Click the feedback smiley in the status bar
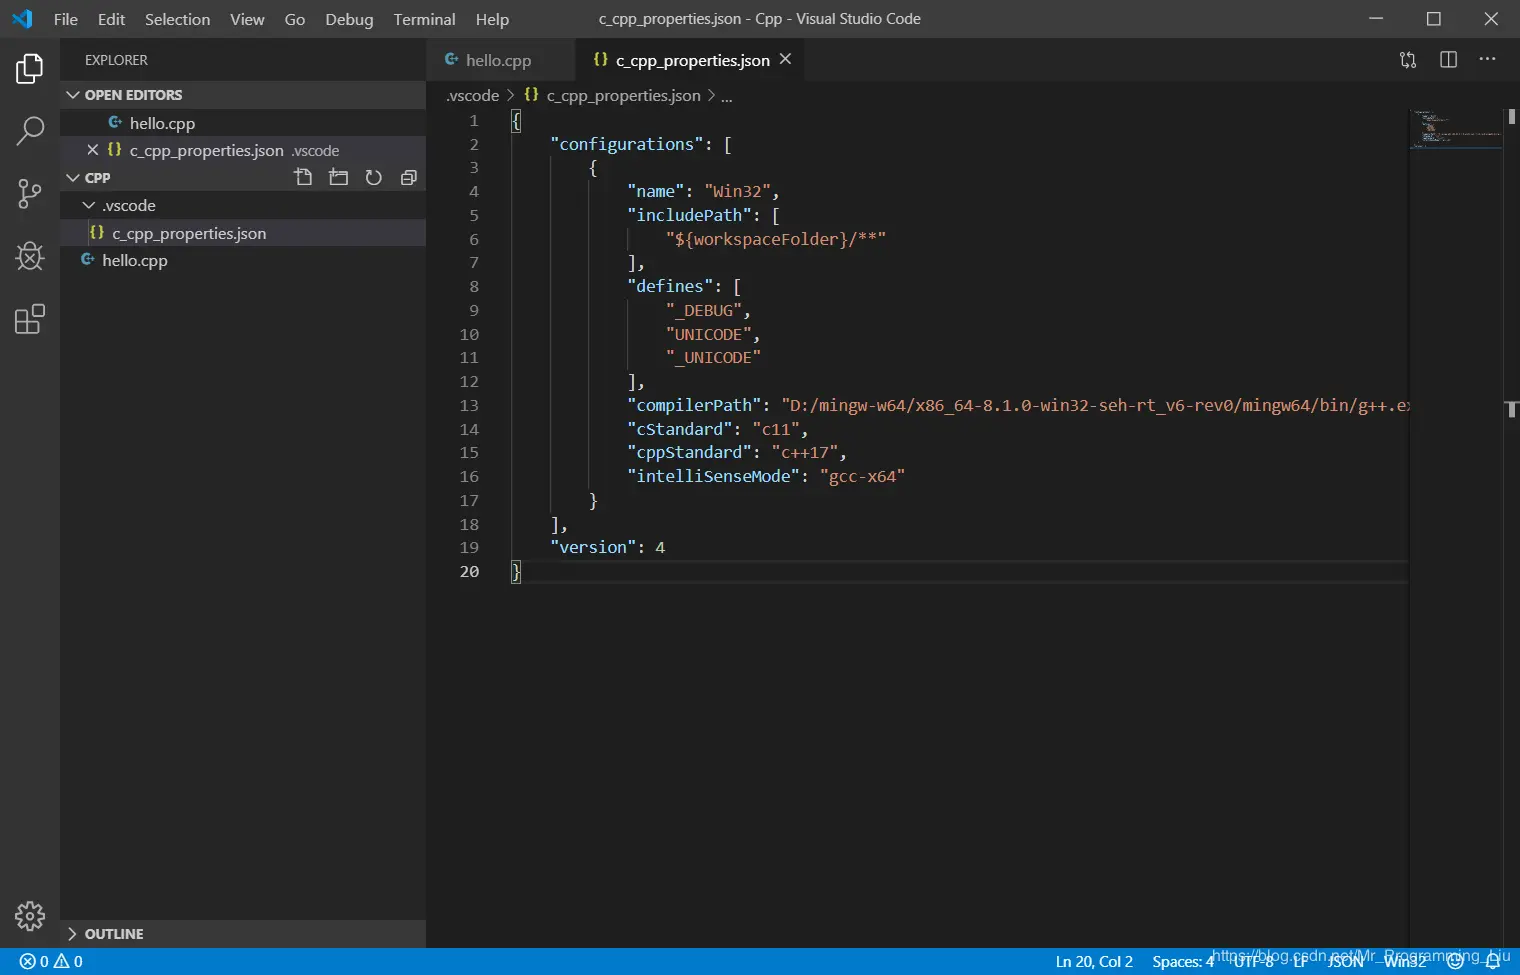This screenshot has width=1520, height=975. pyautogui.click(x=1456, y=961)
